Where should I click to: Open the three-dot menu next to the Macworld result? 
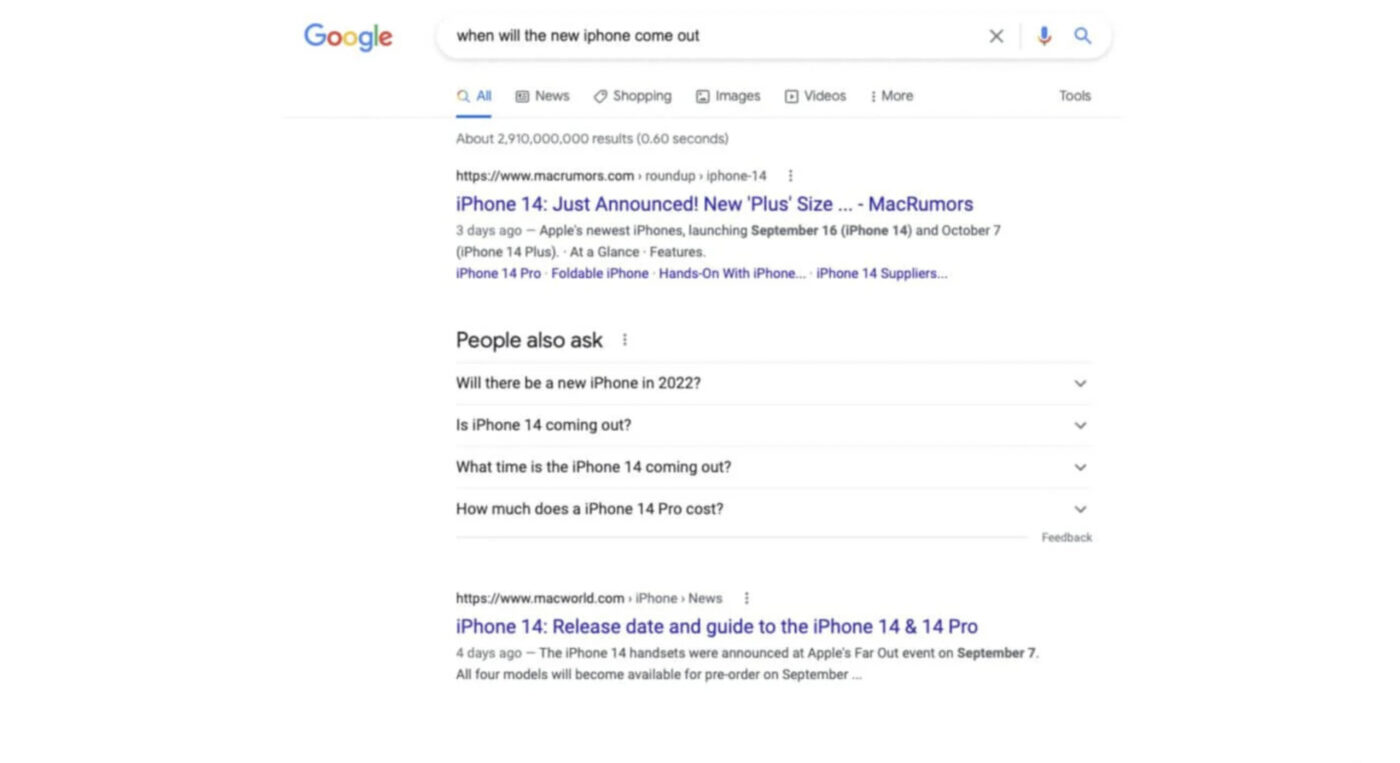click(x=746, y=597)
